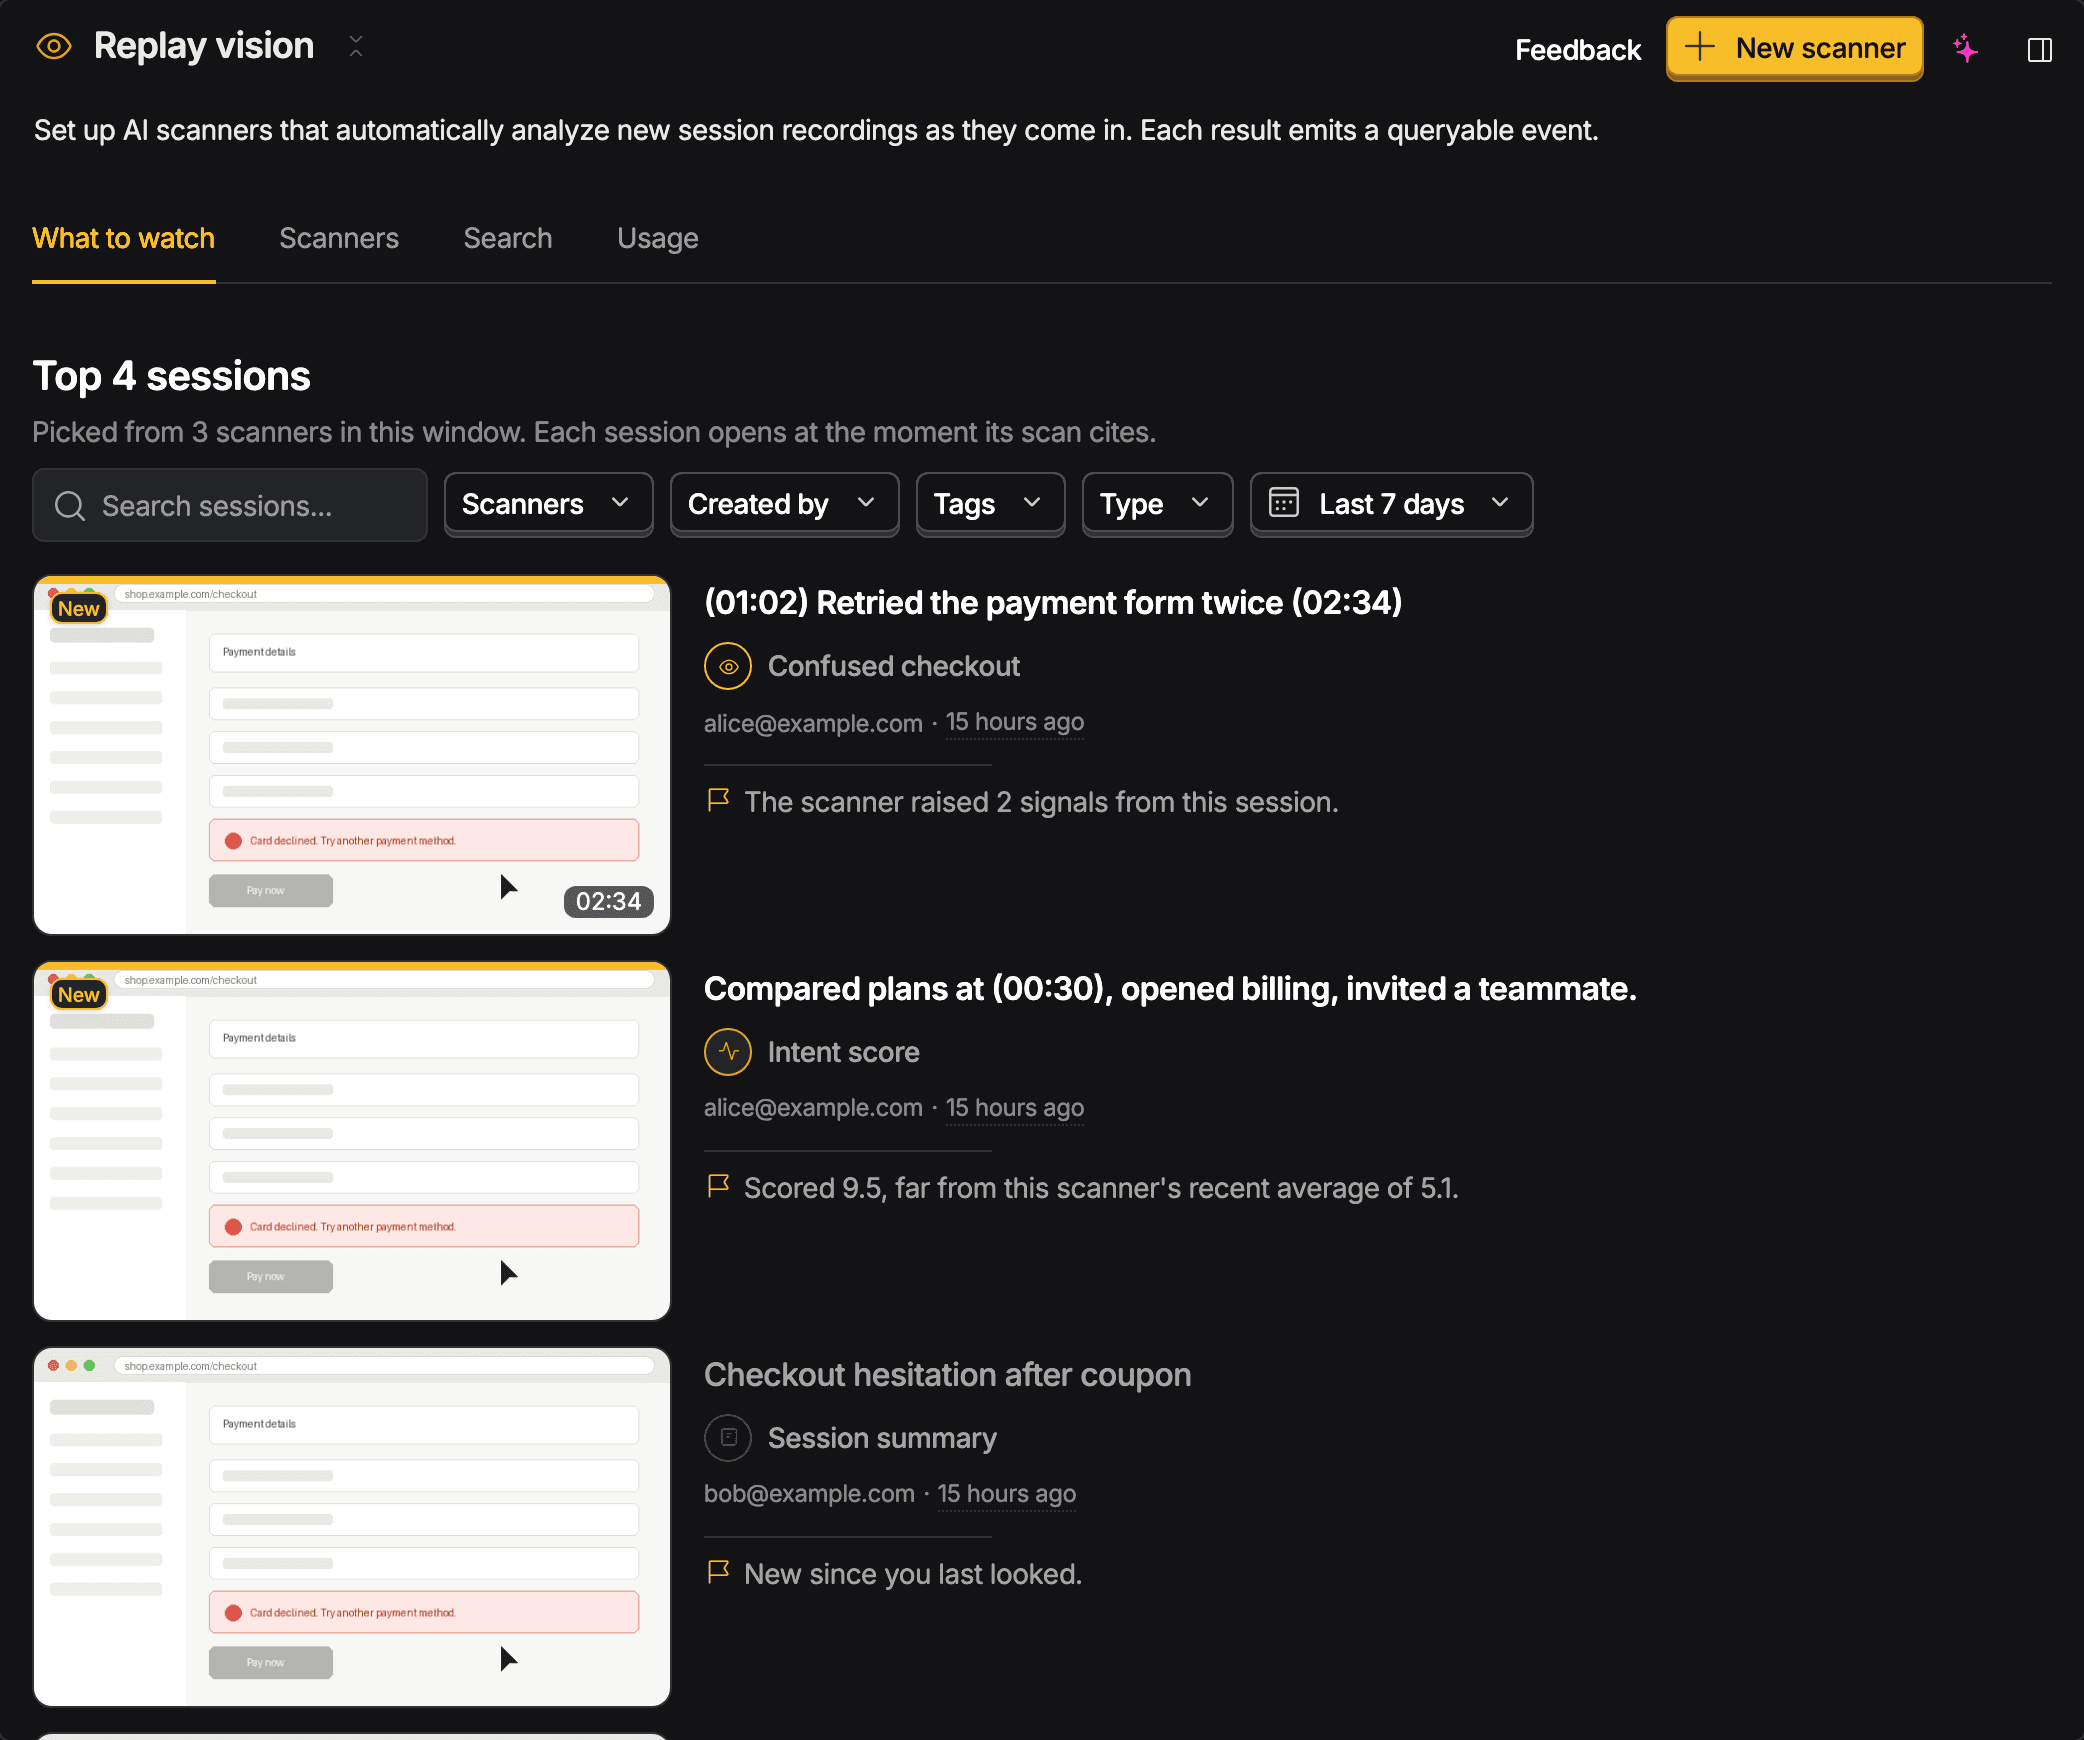This screenshot has height=1740, width=2084.
Task: Click the 02:34 duration badge on thumbnail
Action: [x=608, y=901]
